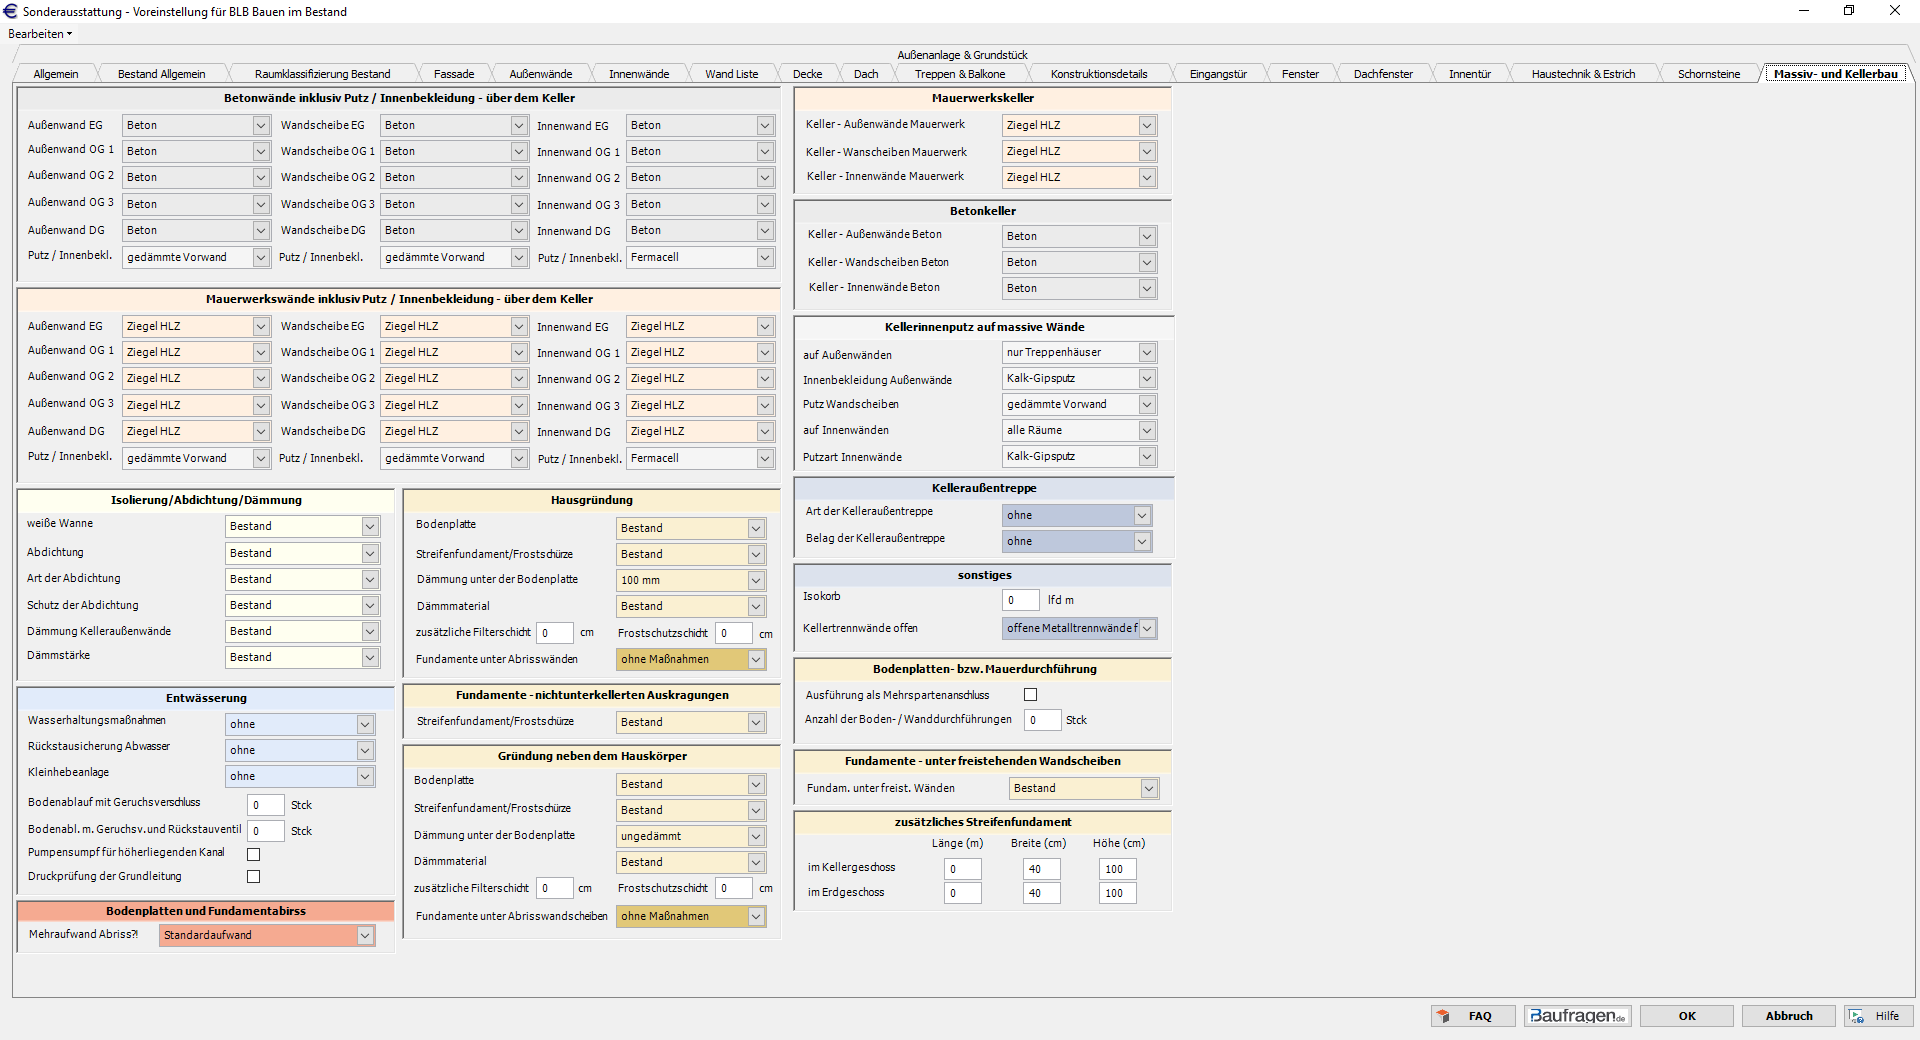Open the Bearbeiten menu
Viewport: 1920px width, 1040px height.
point(40,34)
